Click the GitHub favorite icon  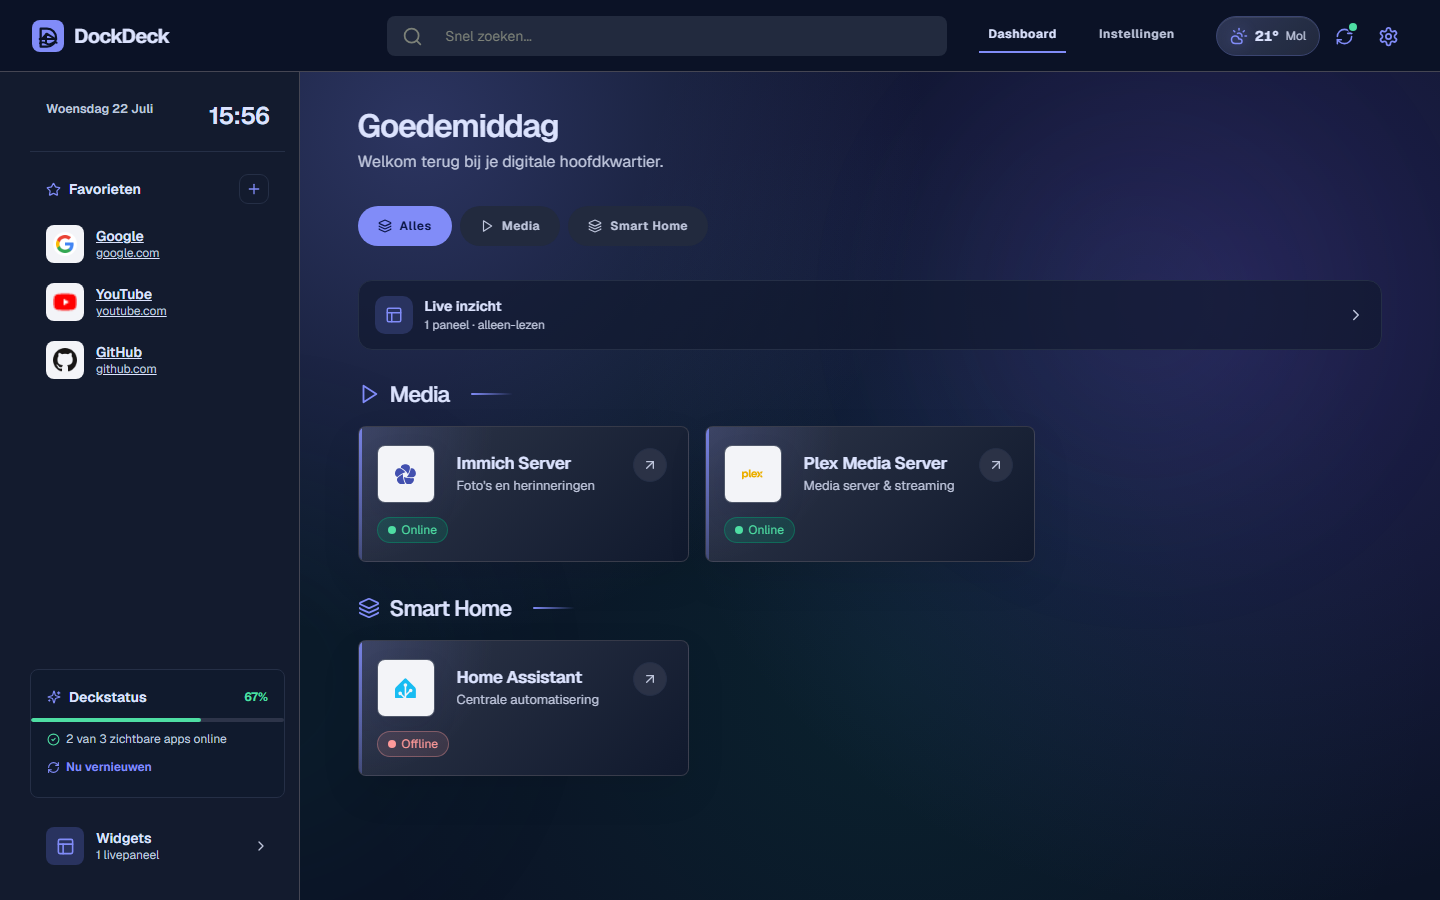(x=65, y=360)
